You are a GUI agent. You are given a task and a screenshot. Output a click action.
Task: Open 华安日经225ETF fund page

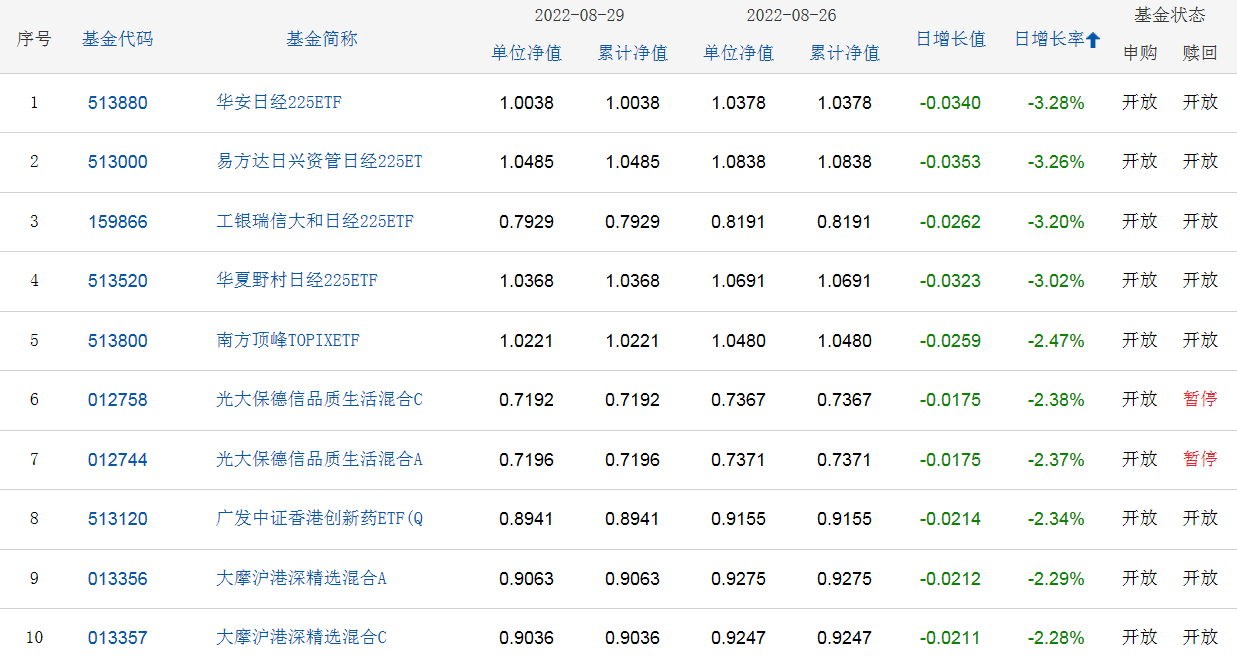pyautogui.click(x=279, y=102)
